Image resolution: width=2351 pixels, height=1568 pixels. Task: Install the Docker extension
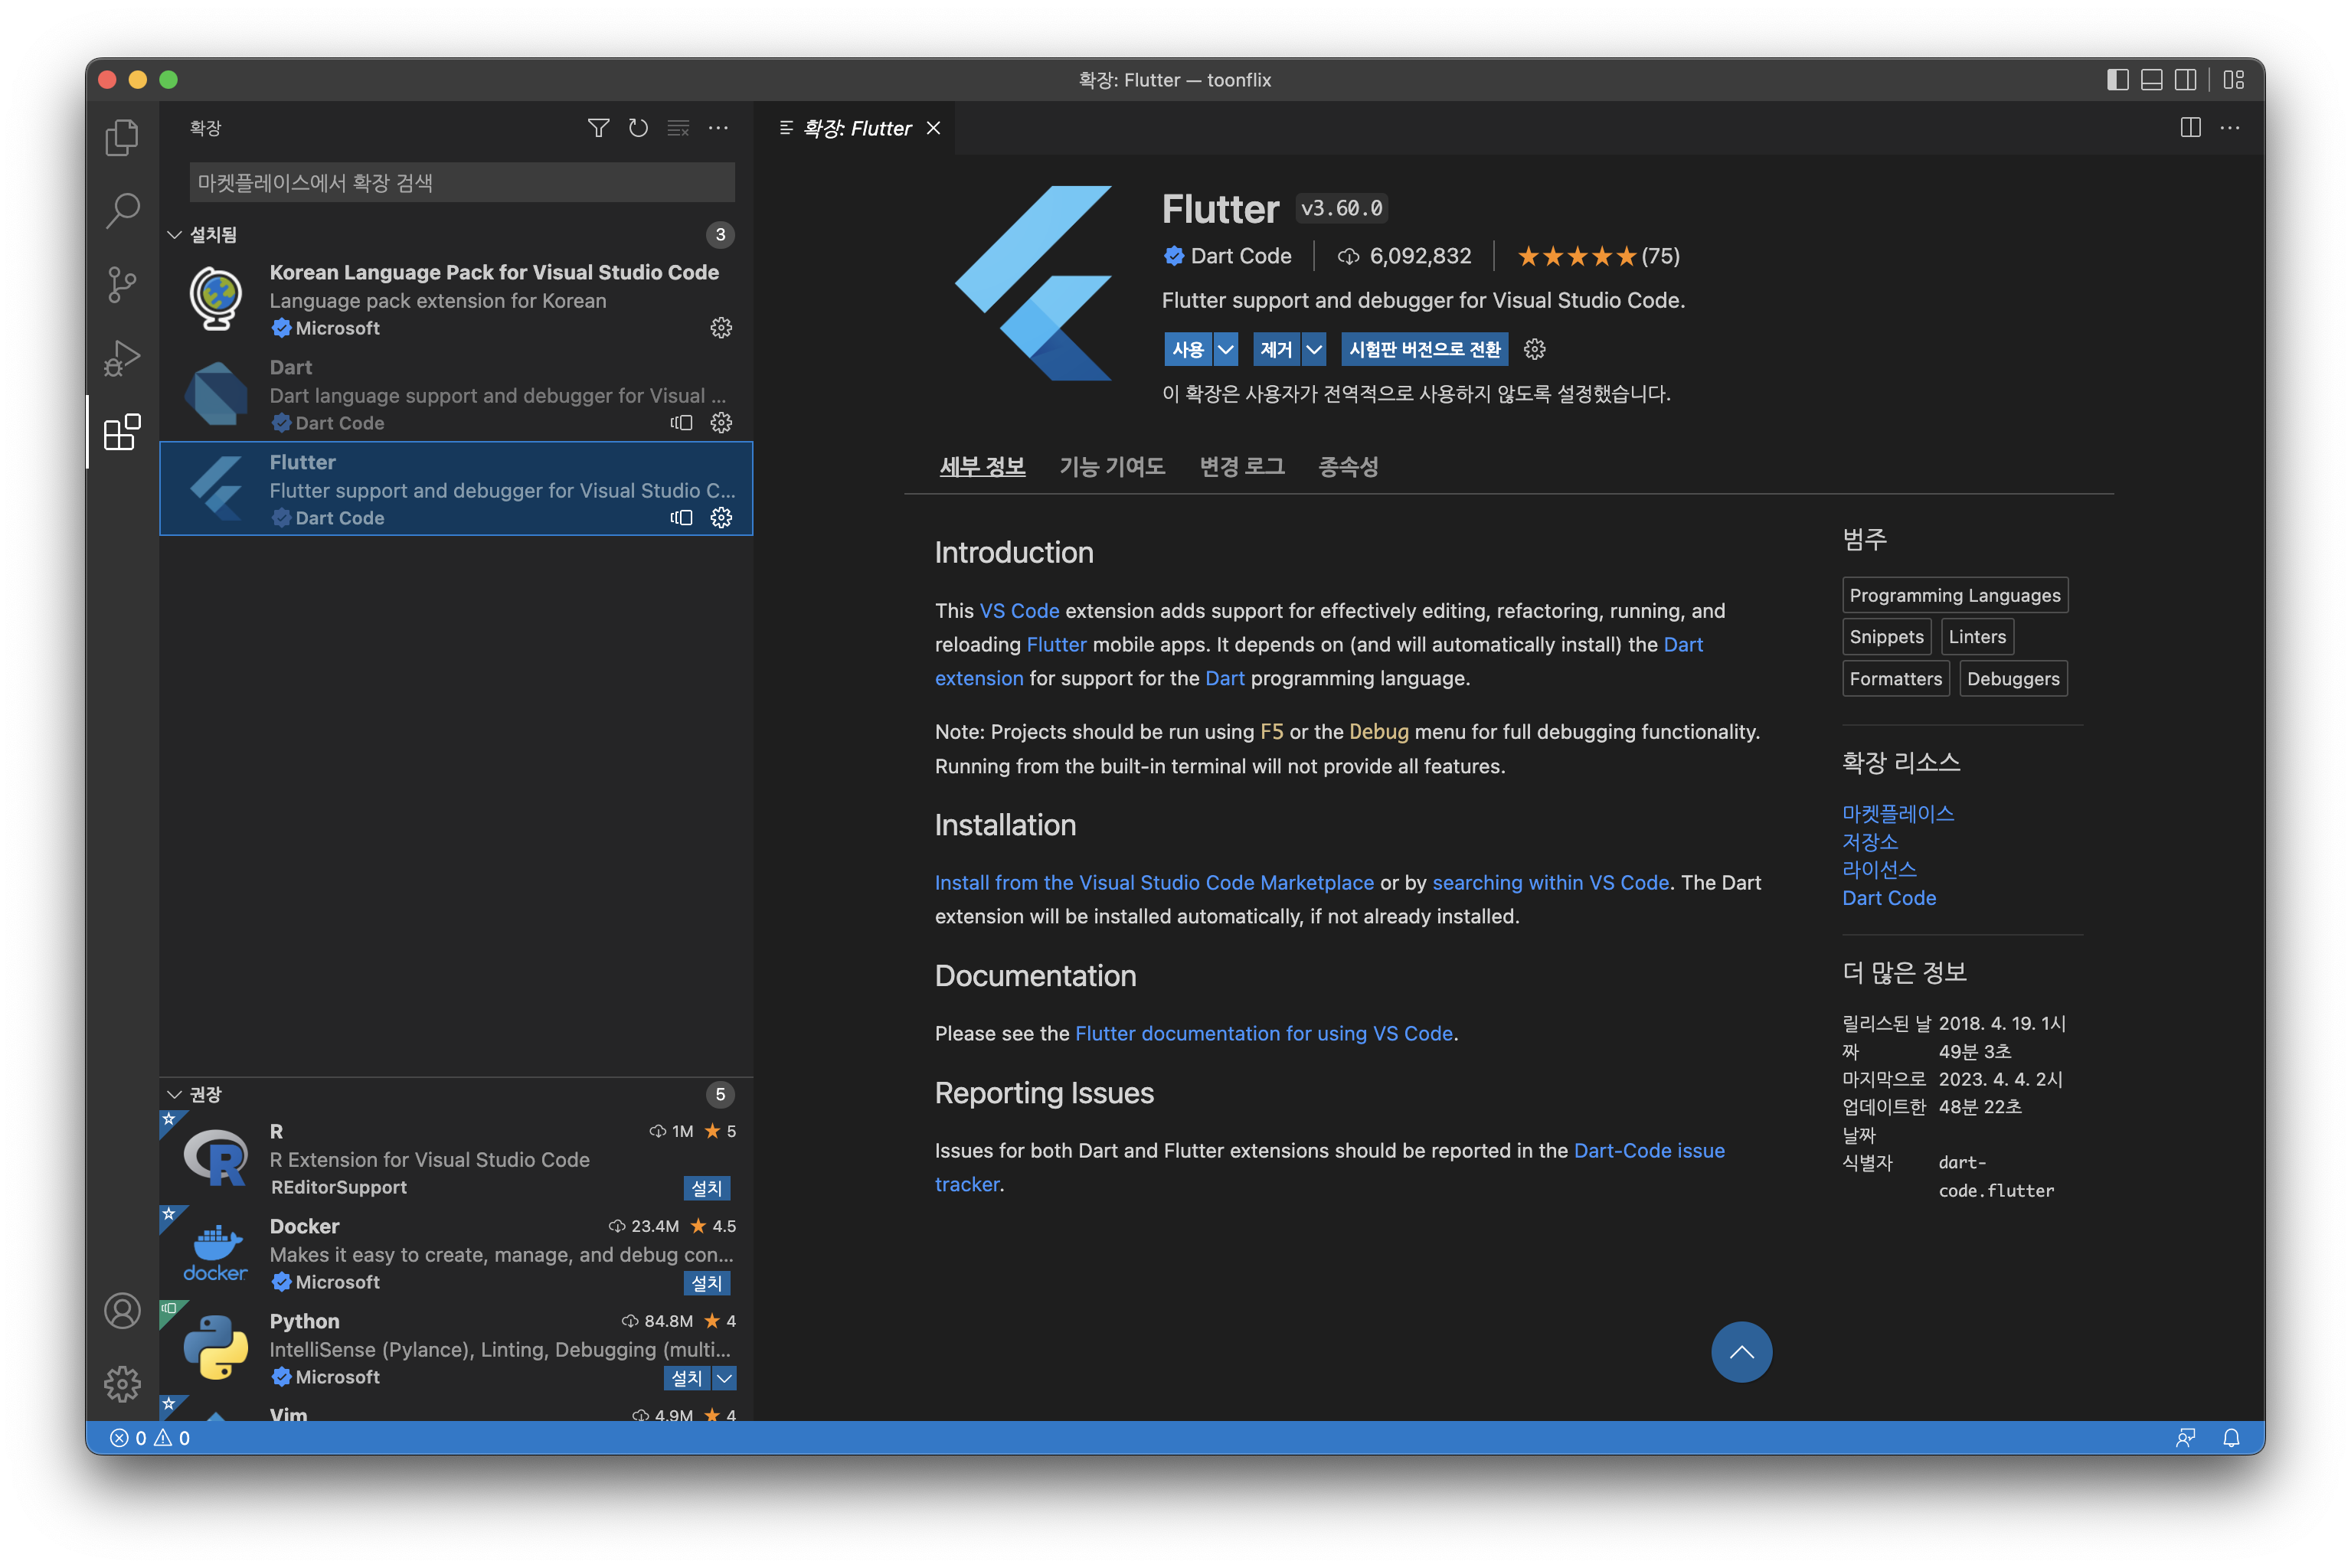click(707, 1283)
